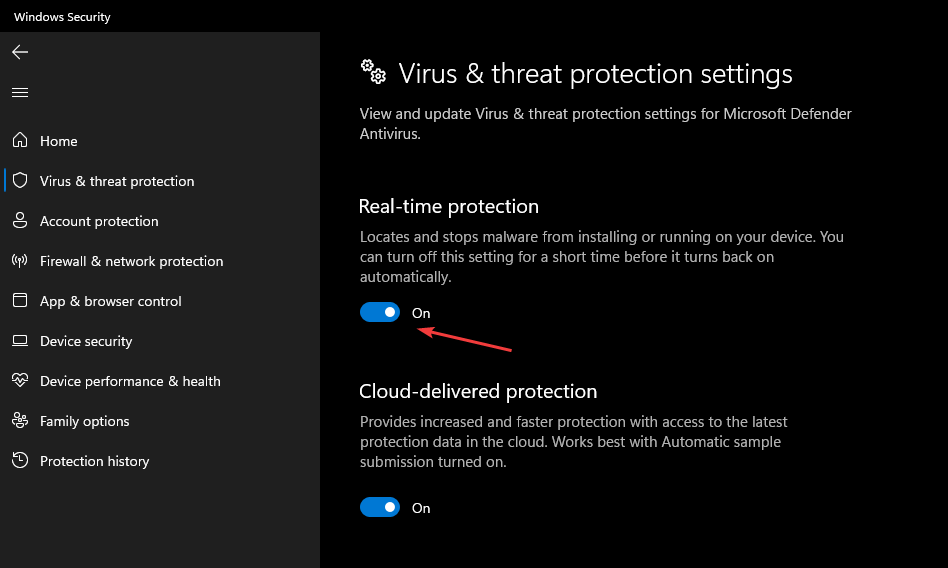Screen dimensions: 948x568
Task: Collapse the hamburger navigation menu
Action: point(20,92)
